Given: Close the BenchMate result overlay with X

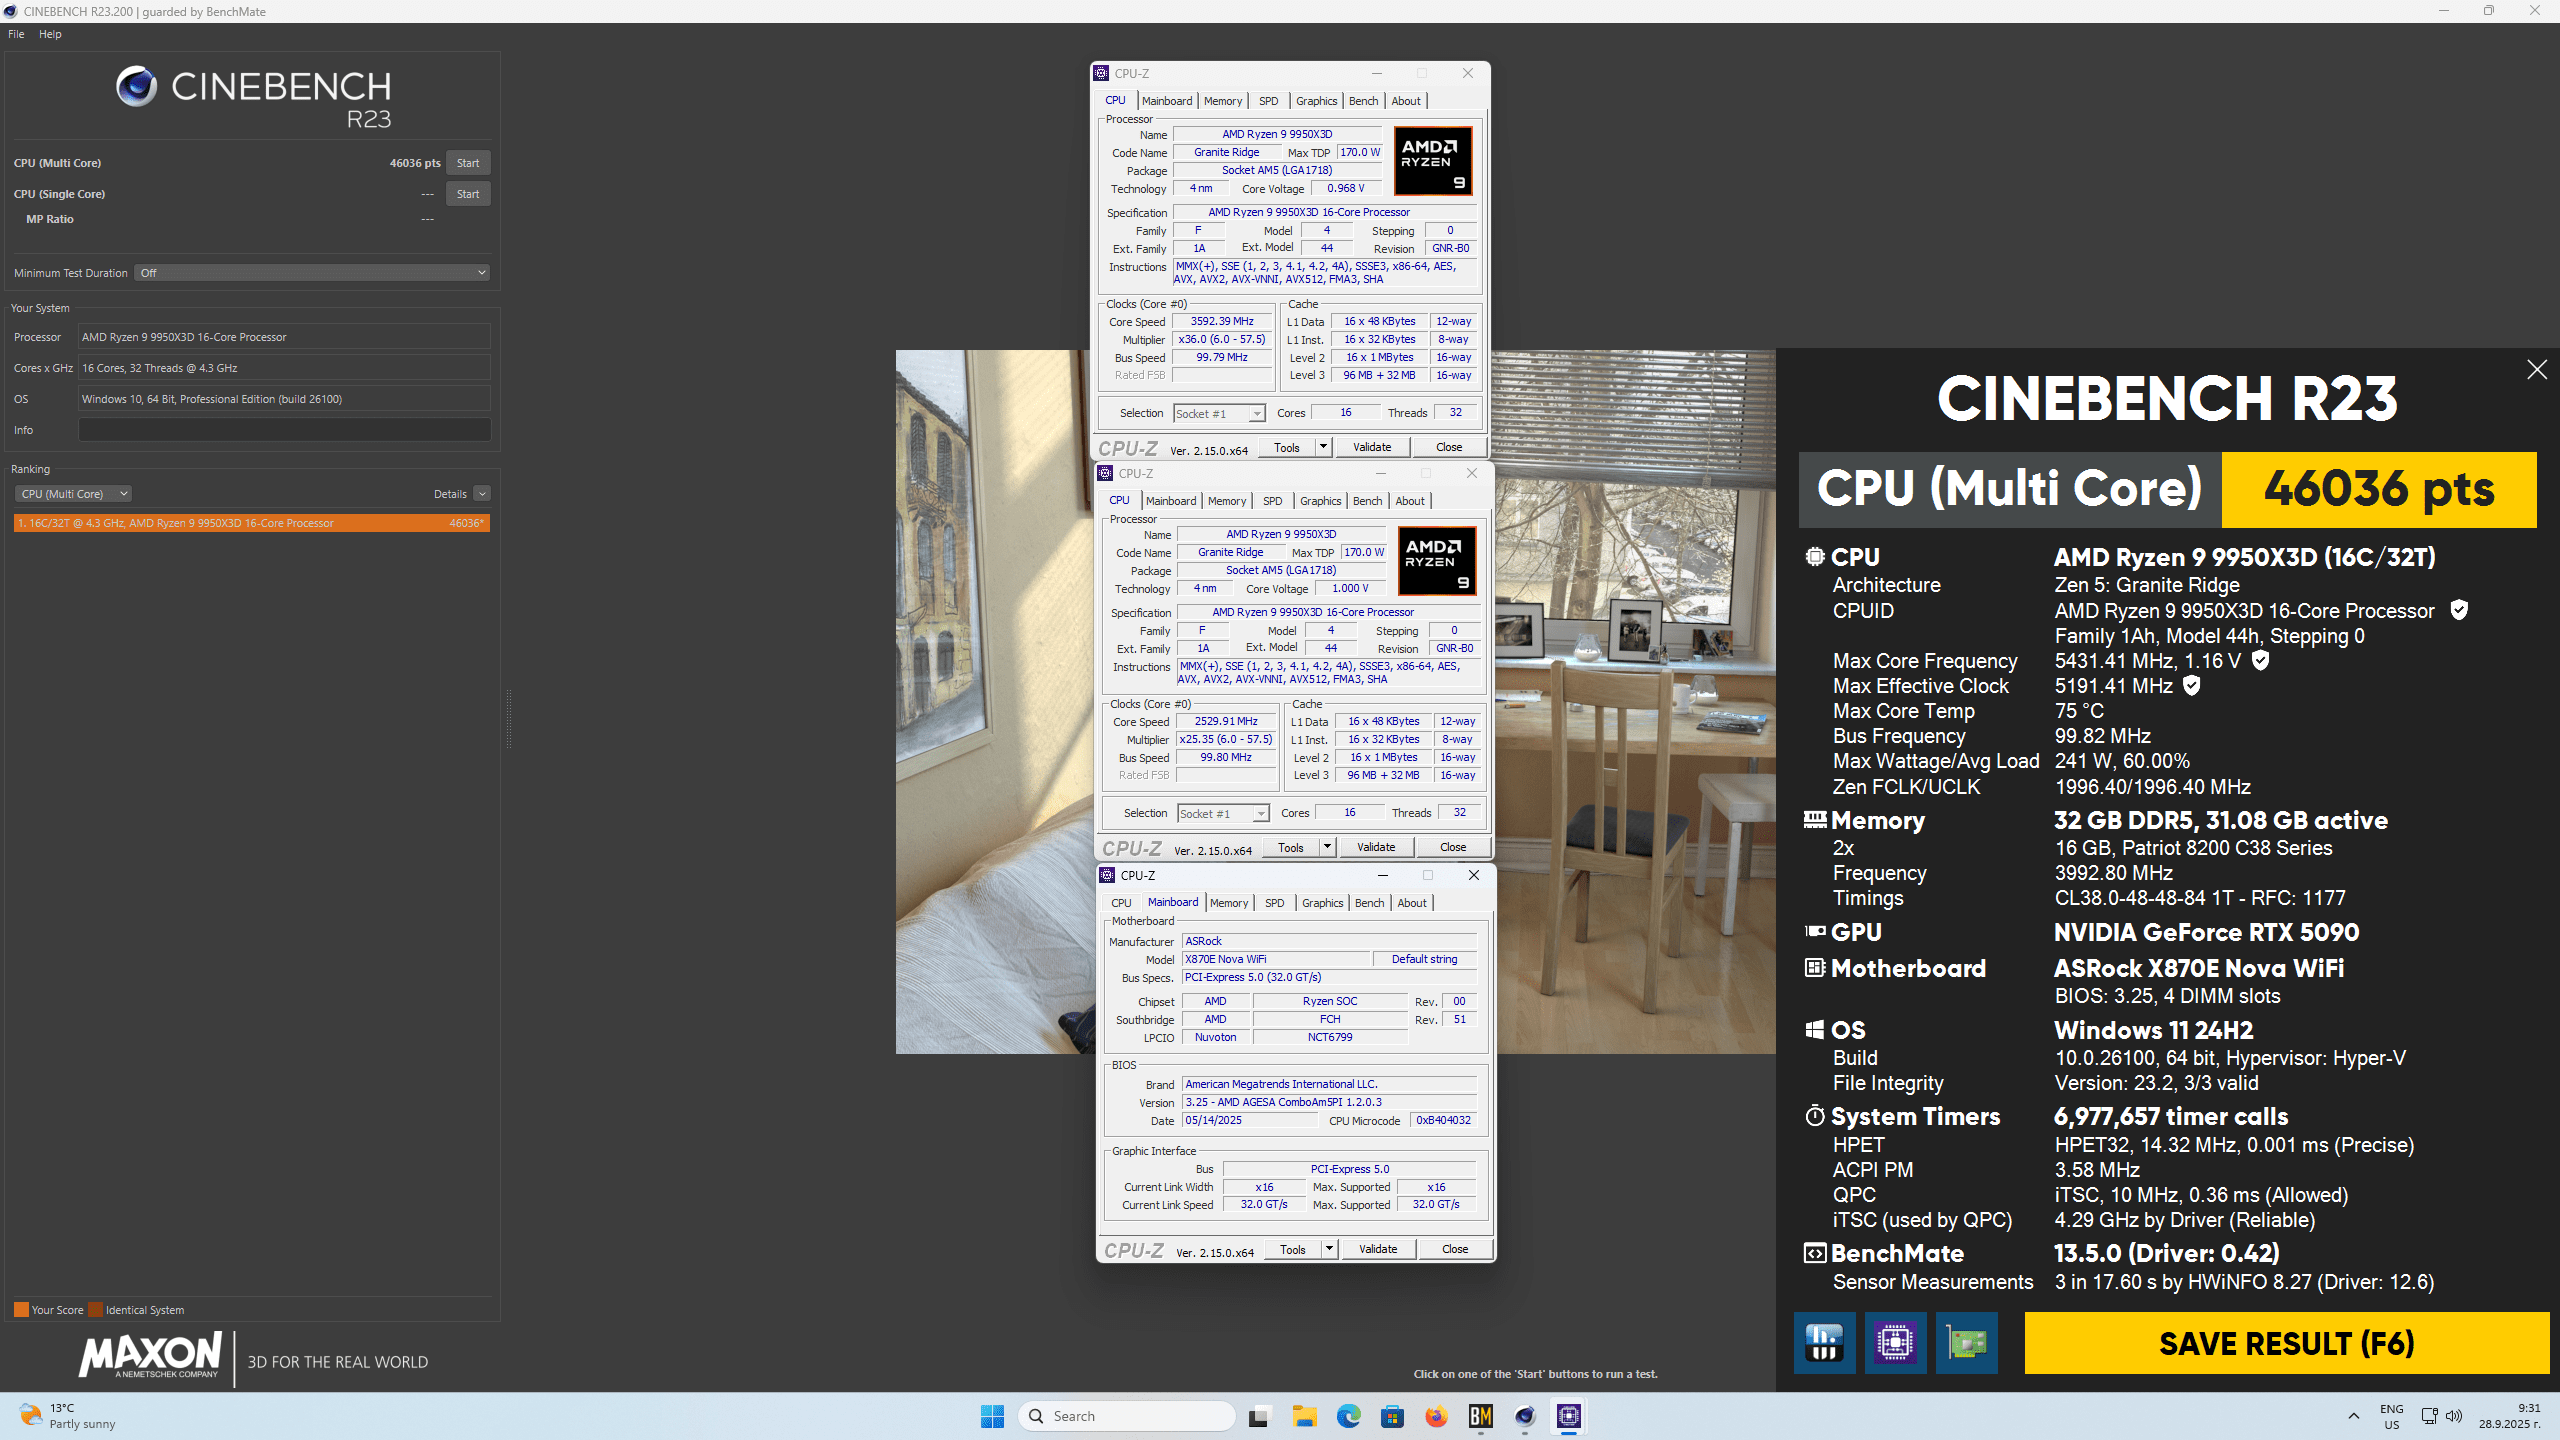Looking at the screenshot, I should click(2536, 370).
